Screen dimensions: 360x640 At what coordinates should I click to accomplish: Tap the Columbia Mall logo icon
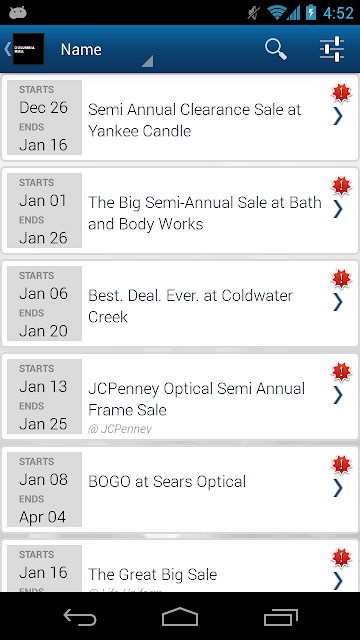click(28, 49)
